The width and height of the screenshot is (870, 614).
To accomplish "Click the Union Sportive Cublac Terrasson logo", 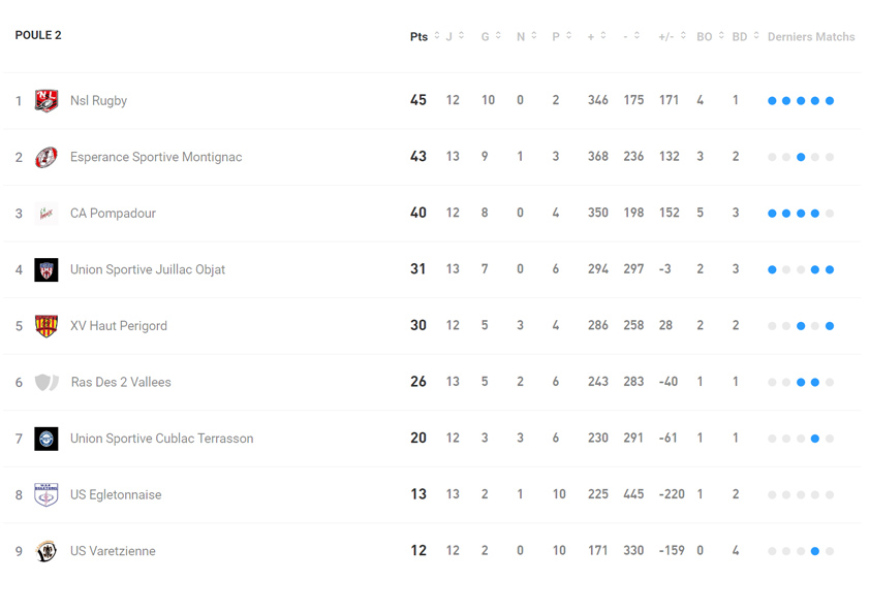I will [46, 438].
